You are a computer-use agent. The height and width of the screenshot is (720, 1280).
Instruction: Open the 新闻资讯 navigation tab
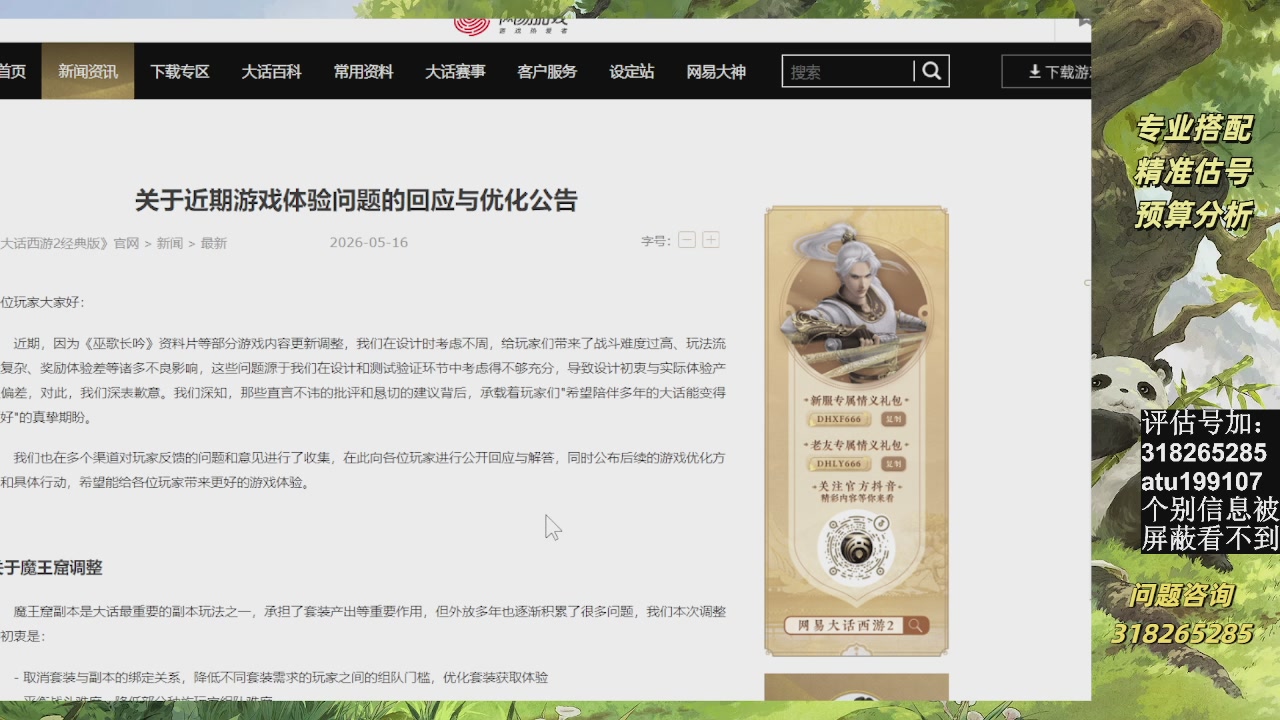click(88, 71)
